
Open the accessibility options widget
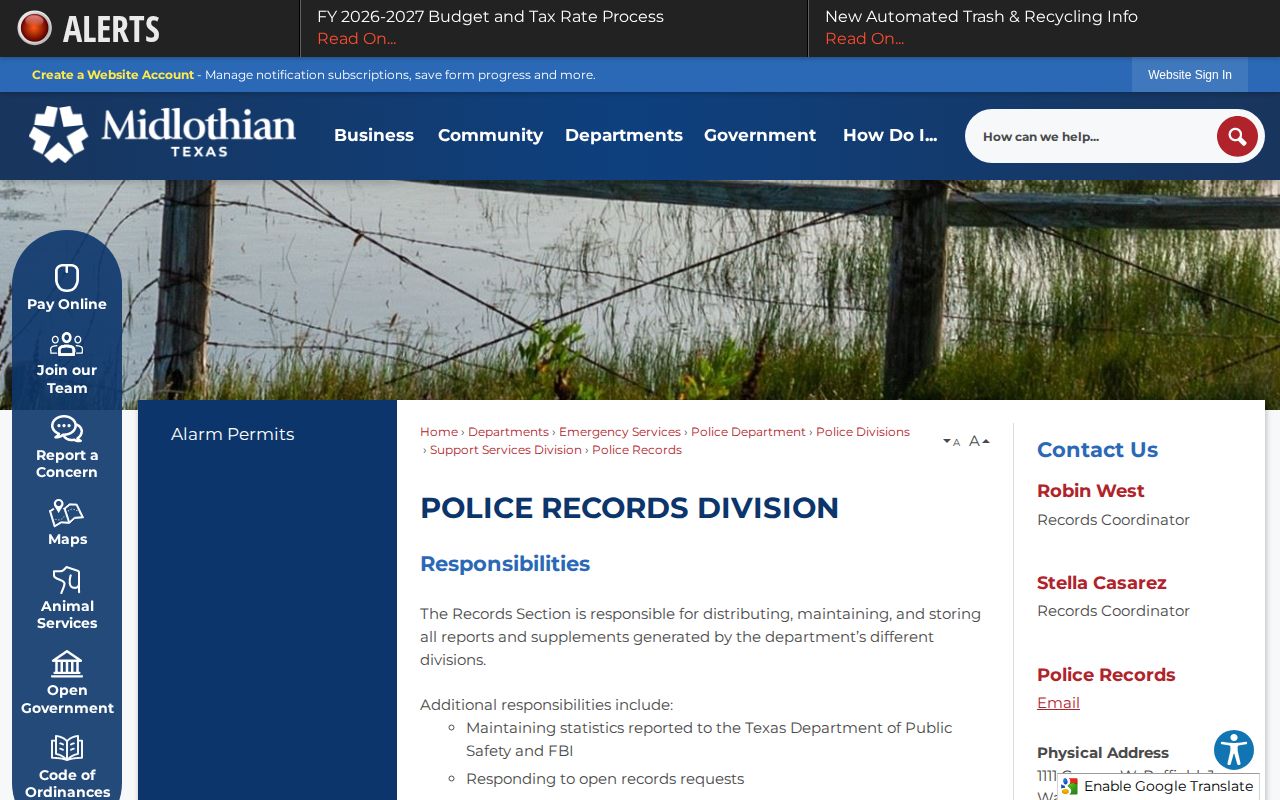click(x=1234, y=750)
